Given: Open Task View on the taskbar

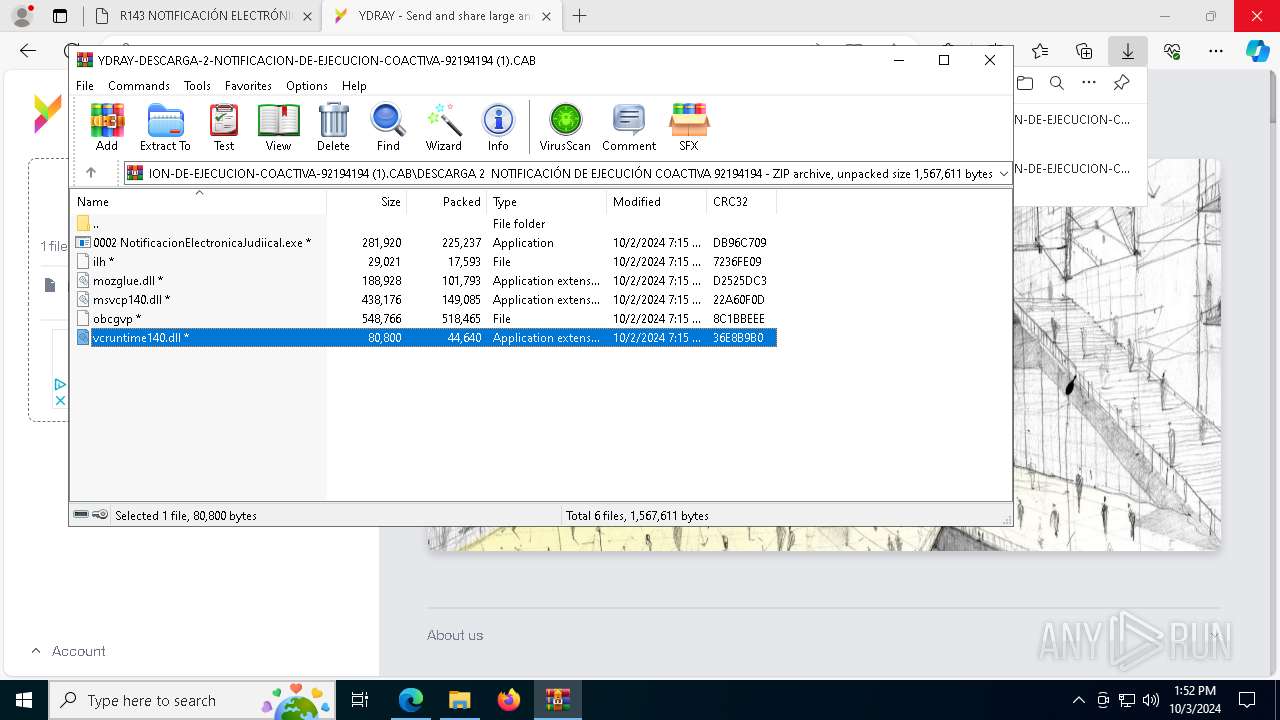Looking at the screenshot, I should tap(361, 700).
